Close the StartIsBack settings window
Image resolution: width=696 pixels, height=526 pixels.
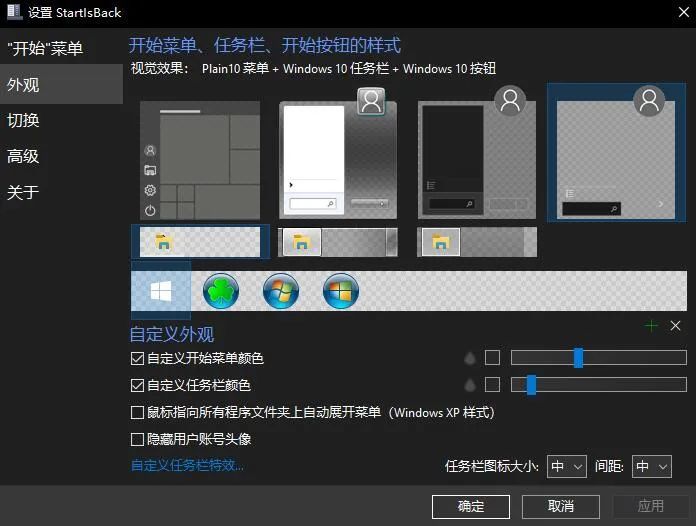(684, 12)
